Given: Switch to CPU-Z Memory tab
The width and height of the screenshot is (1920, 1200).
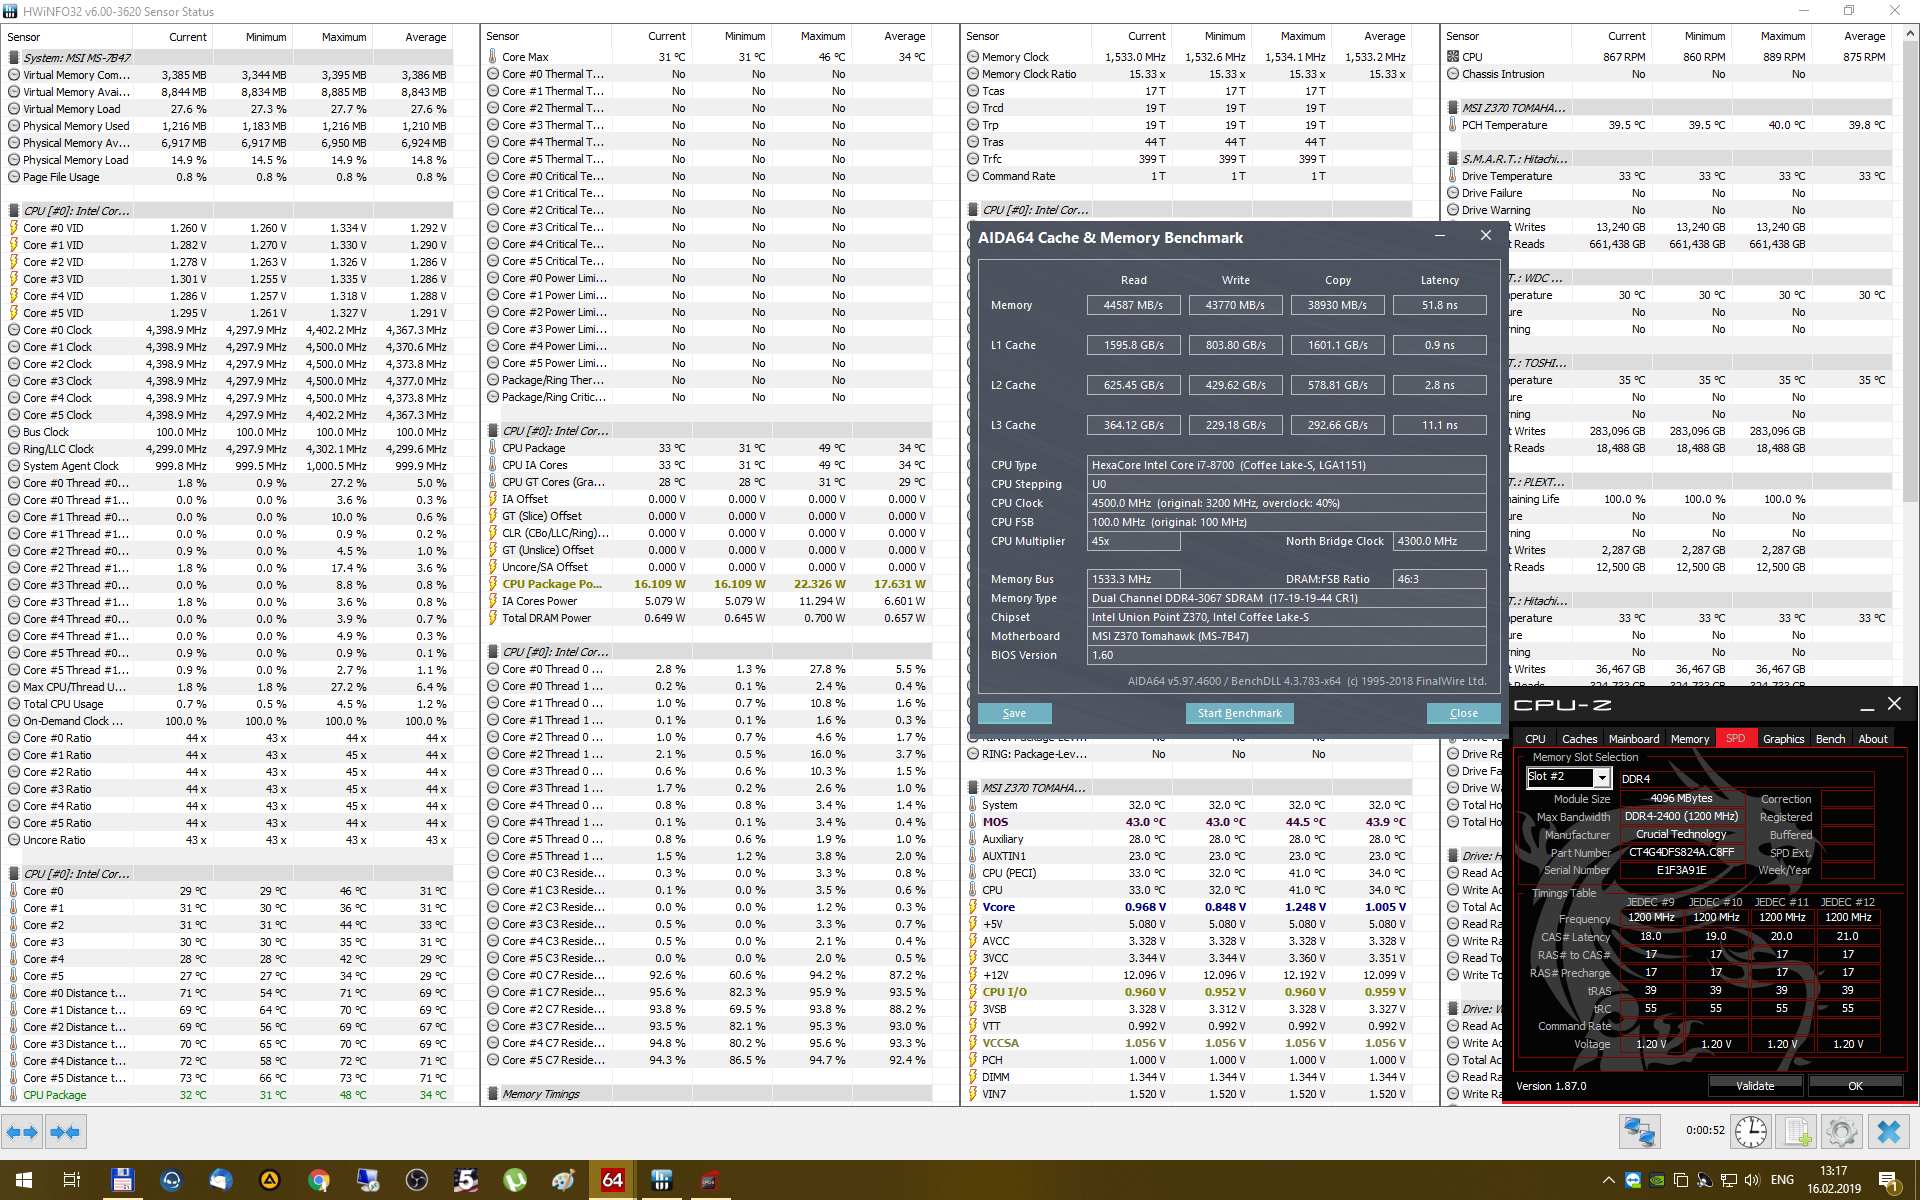Looking at the screenshot, I should click(x=1689, y=739).
